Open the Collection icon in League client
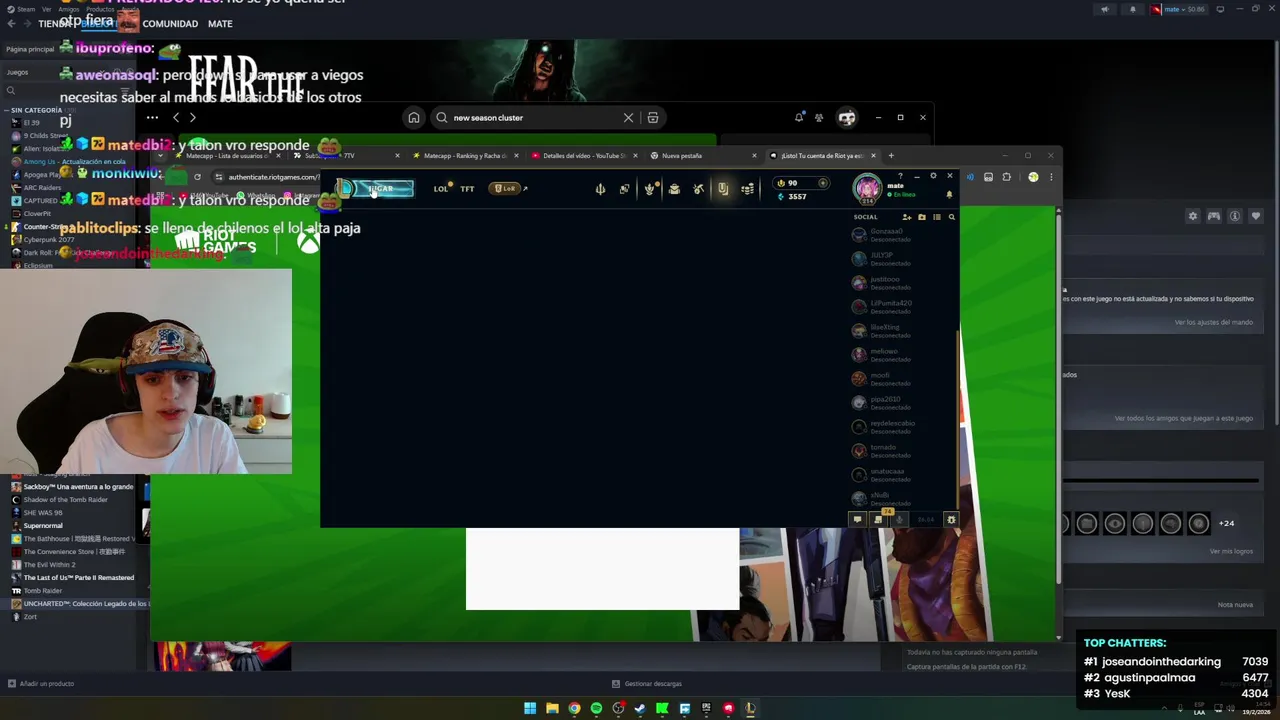The image size is (1280, 720). [x=649, y=188]
